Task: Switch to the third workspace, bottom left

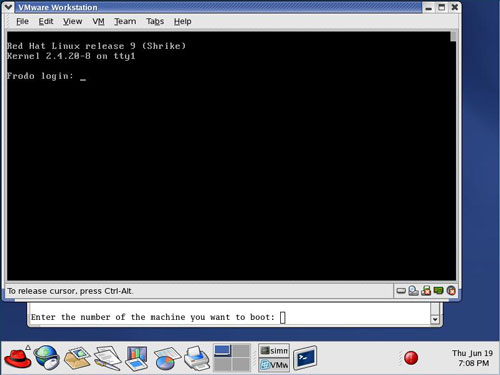Action: [223, 365]
